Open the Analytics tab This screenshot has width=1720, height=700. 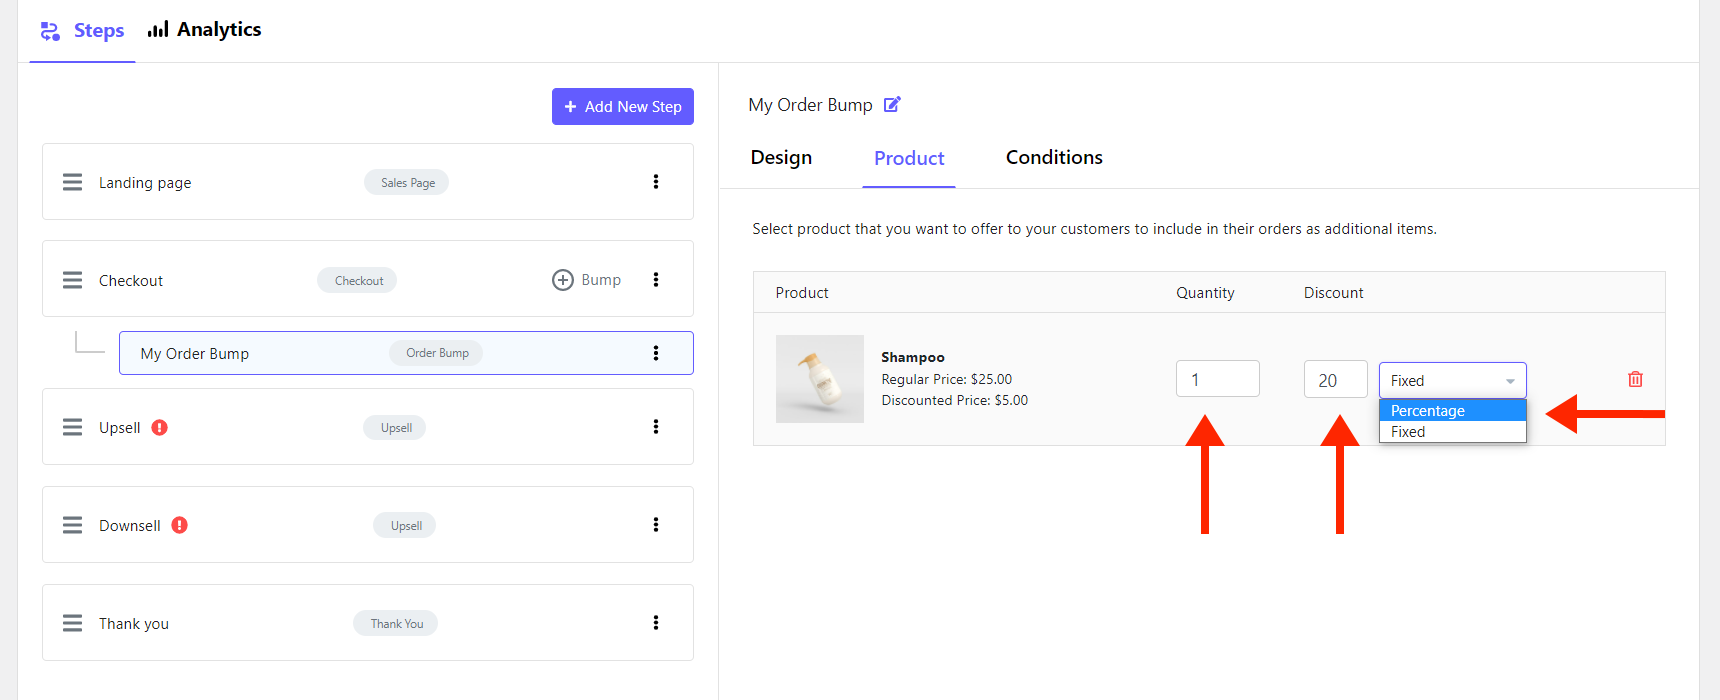[x=205, y=30]
